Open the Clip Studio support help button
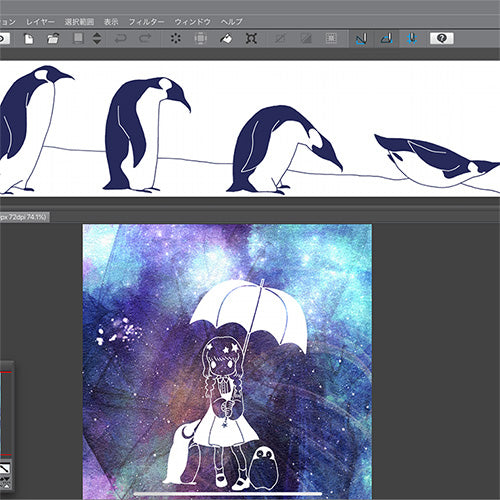Viewport: 500px width, 500px height. [441, 39]
